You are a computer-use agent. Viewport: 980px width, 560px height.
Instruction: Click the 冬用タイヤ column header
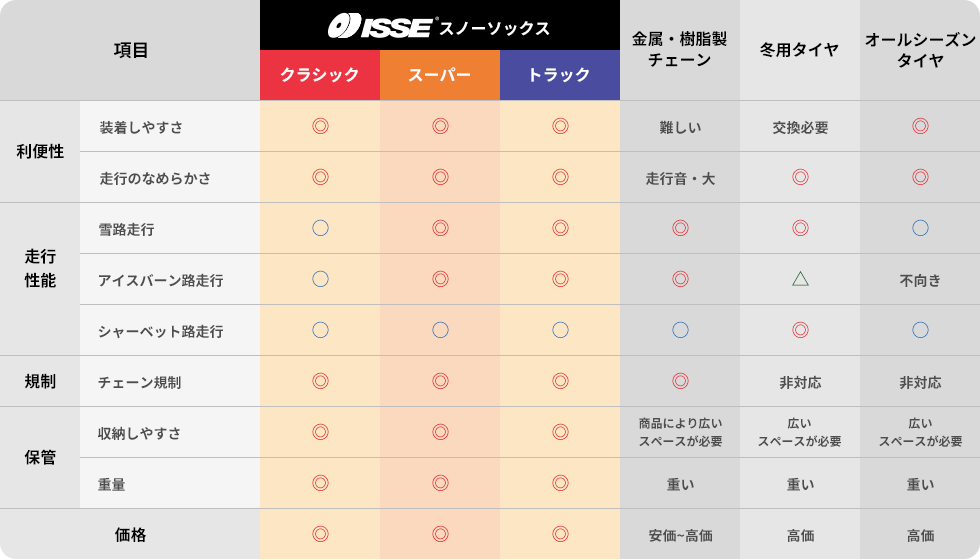tap(800, 50)
